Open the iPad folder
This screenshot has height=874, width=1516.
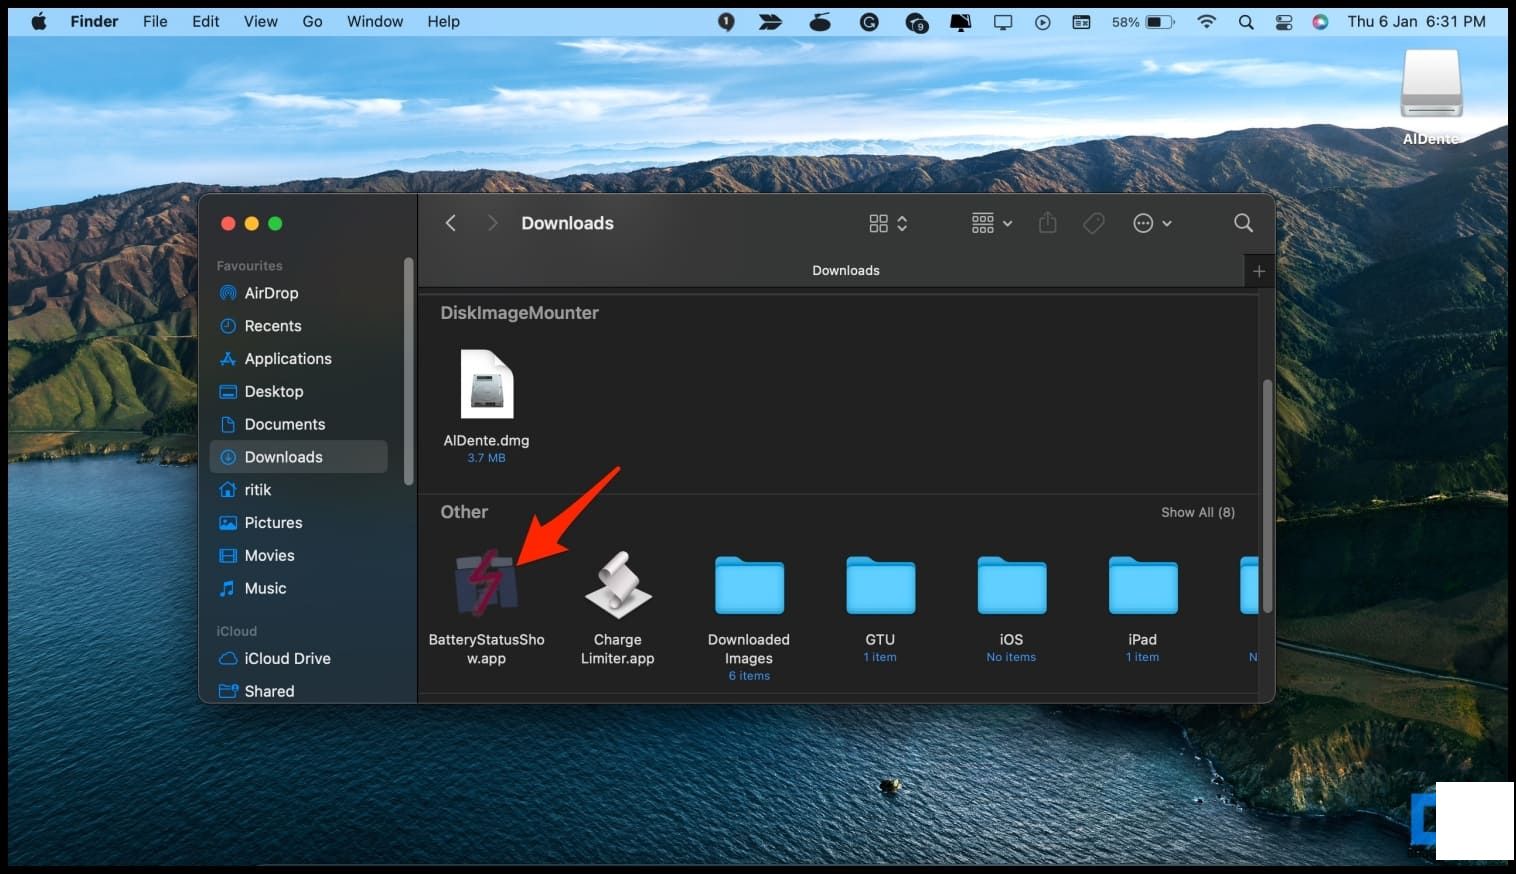1143,585
